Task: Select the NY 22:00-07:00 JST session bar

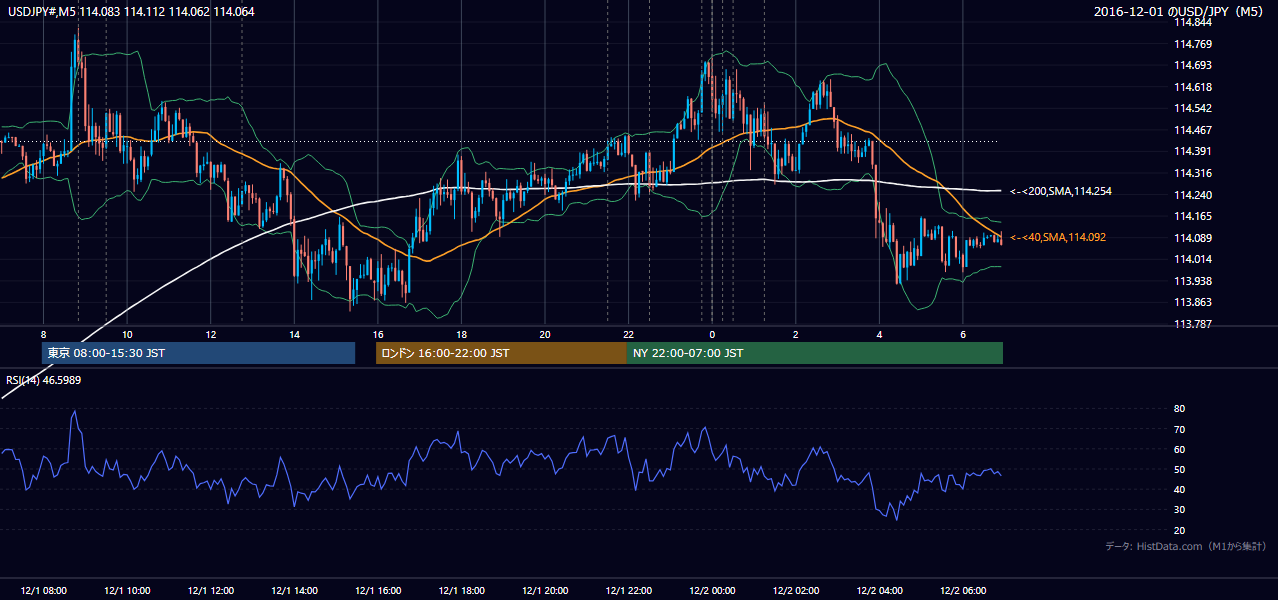Action: pyautogui.click(x=814, y=353)
